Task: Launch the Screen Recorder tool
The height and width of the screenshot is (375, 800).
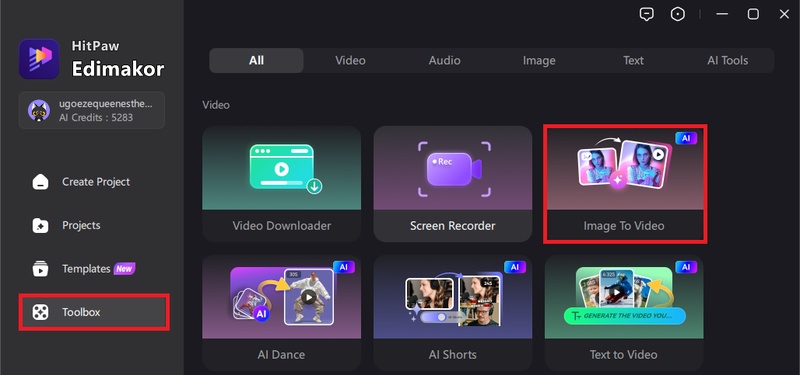Action: click(453, 184)
